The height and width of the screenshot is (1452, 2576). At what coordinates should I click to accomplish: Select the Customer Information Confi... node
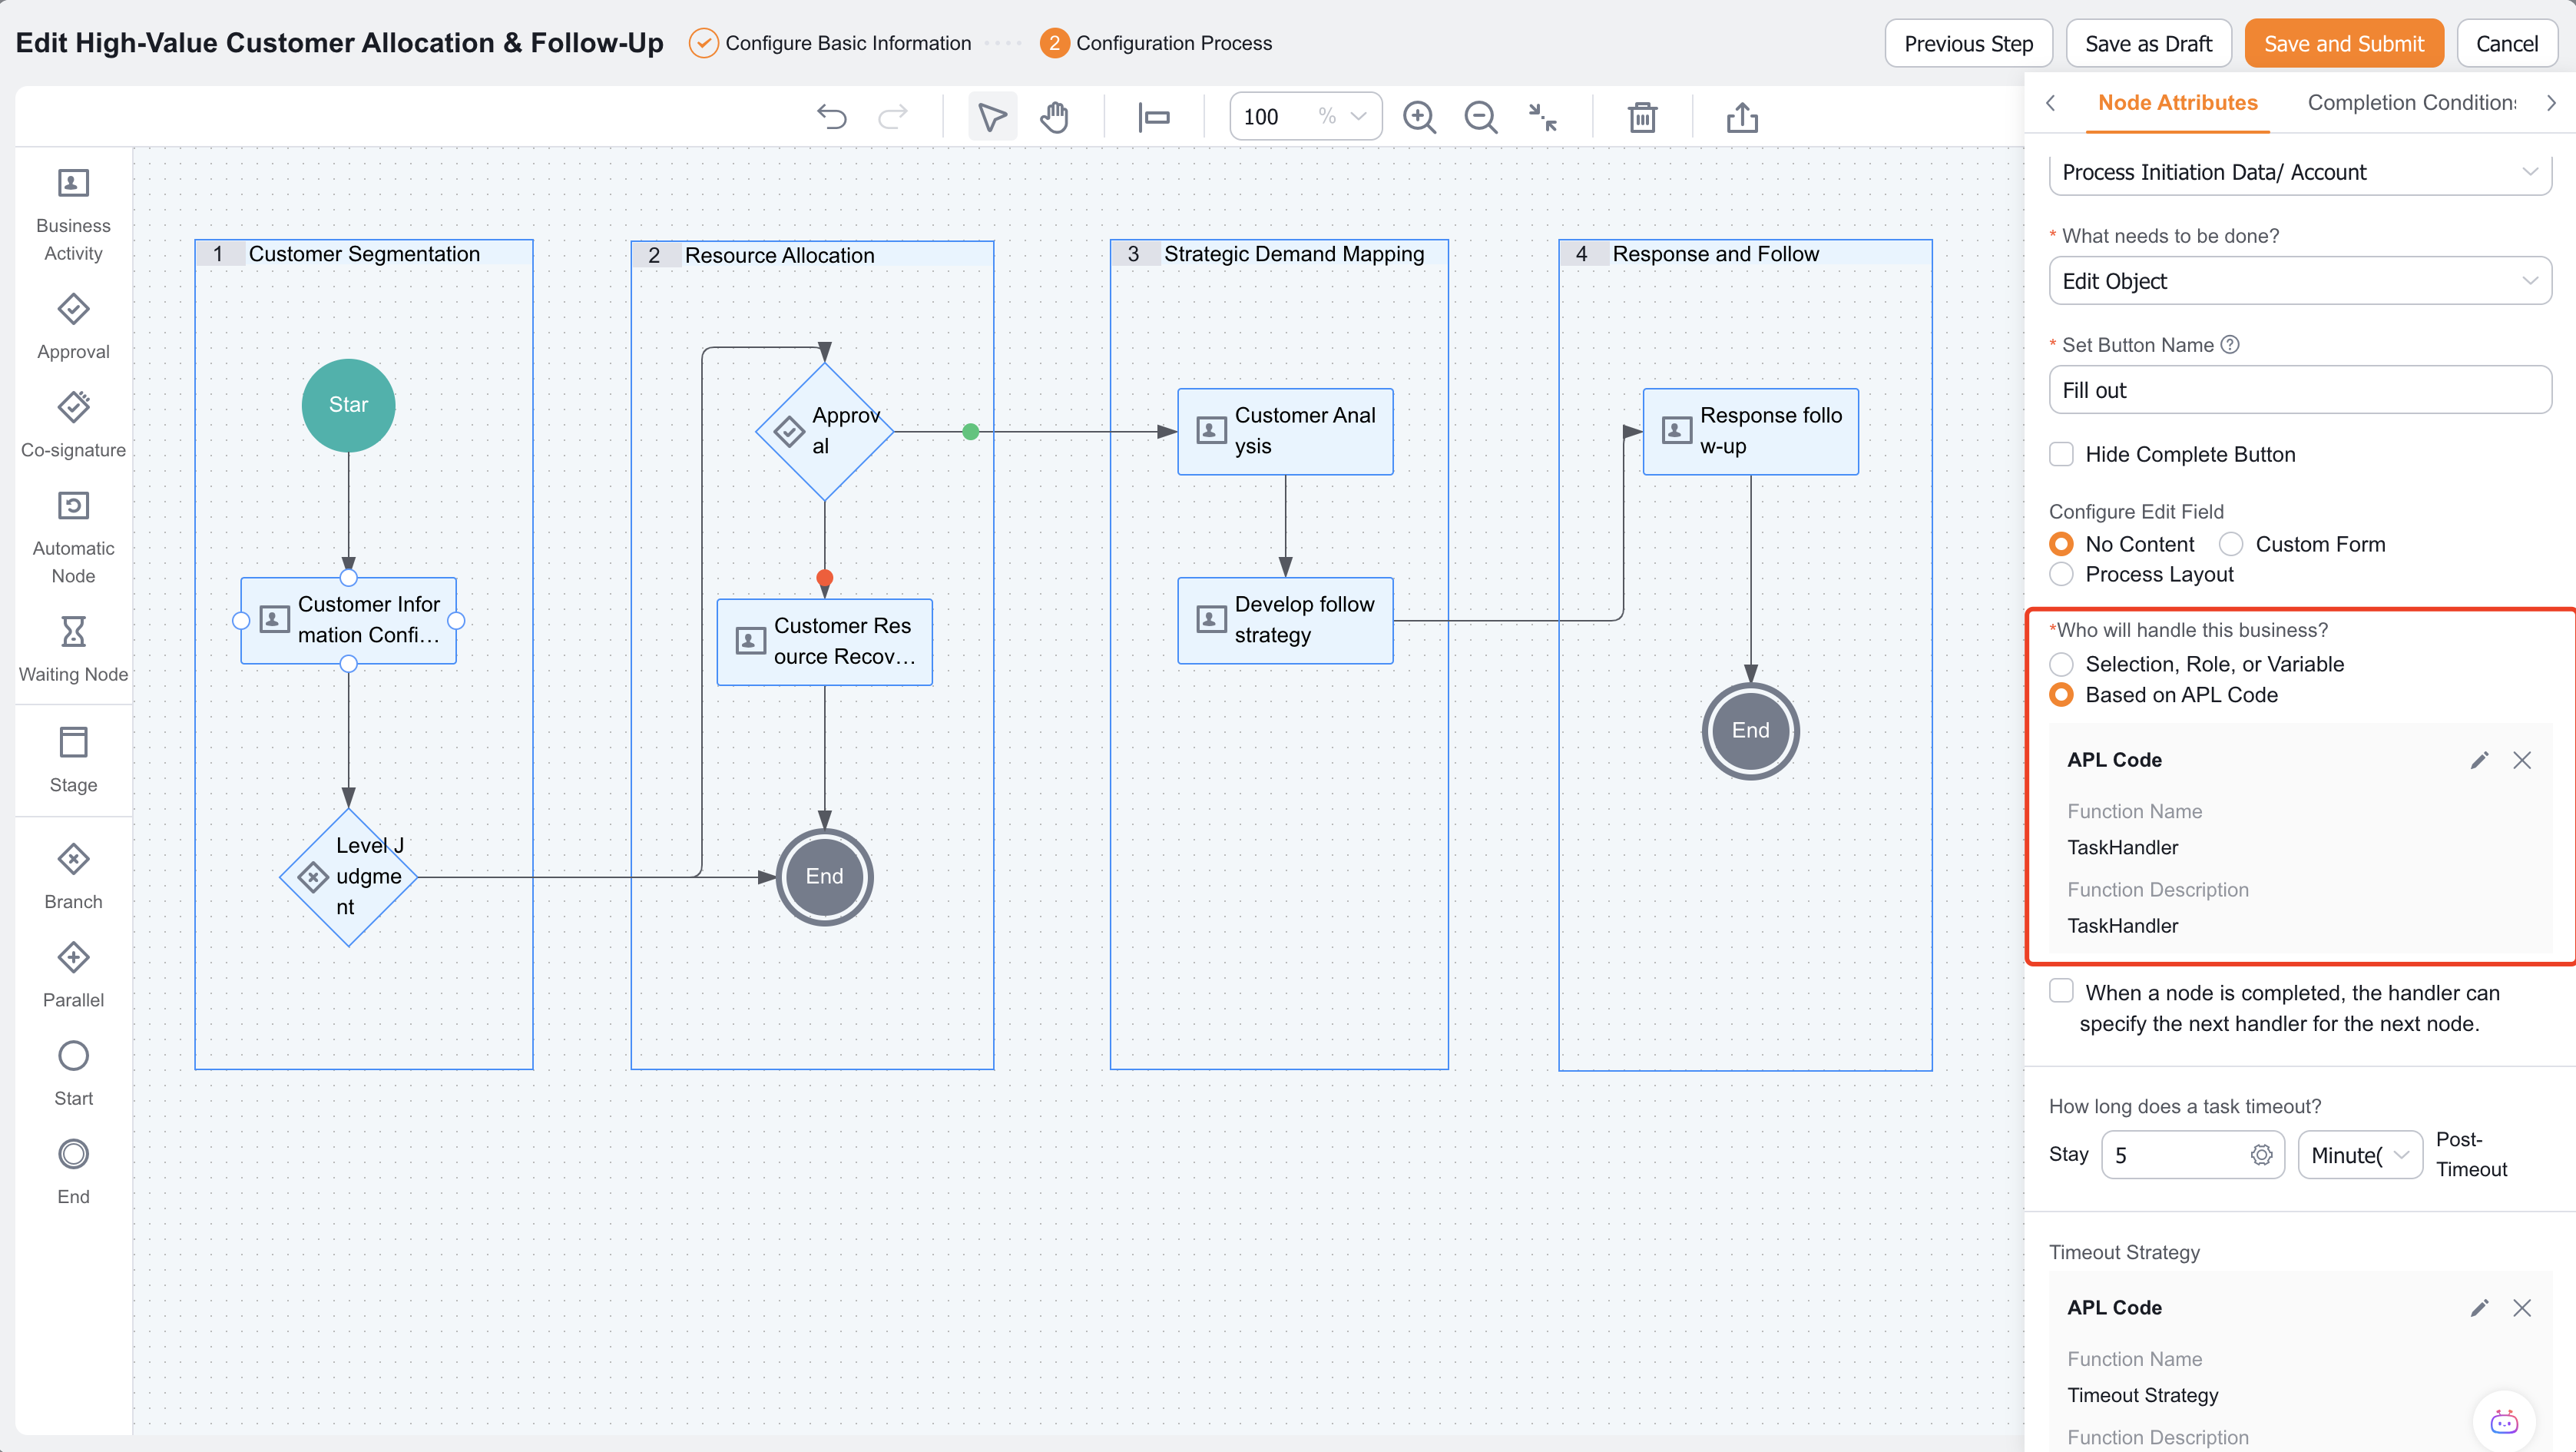tap(348, 620)
